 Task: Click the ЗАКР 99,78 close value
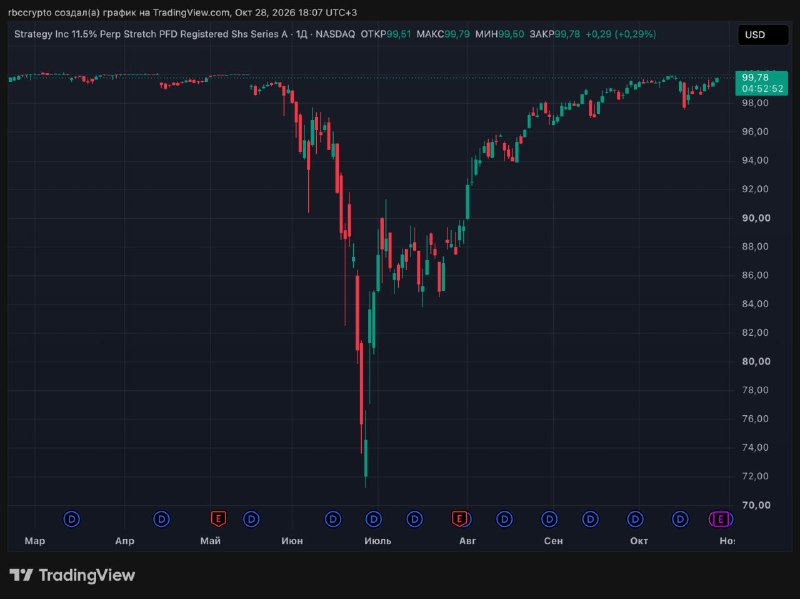pyautogui.click(x=555, y=34)
